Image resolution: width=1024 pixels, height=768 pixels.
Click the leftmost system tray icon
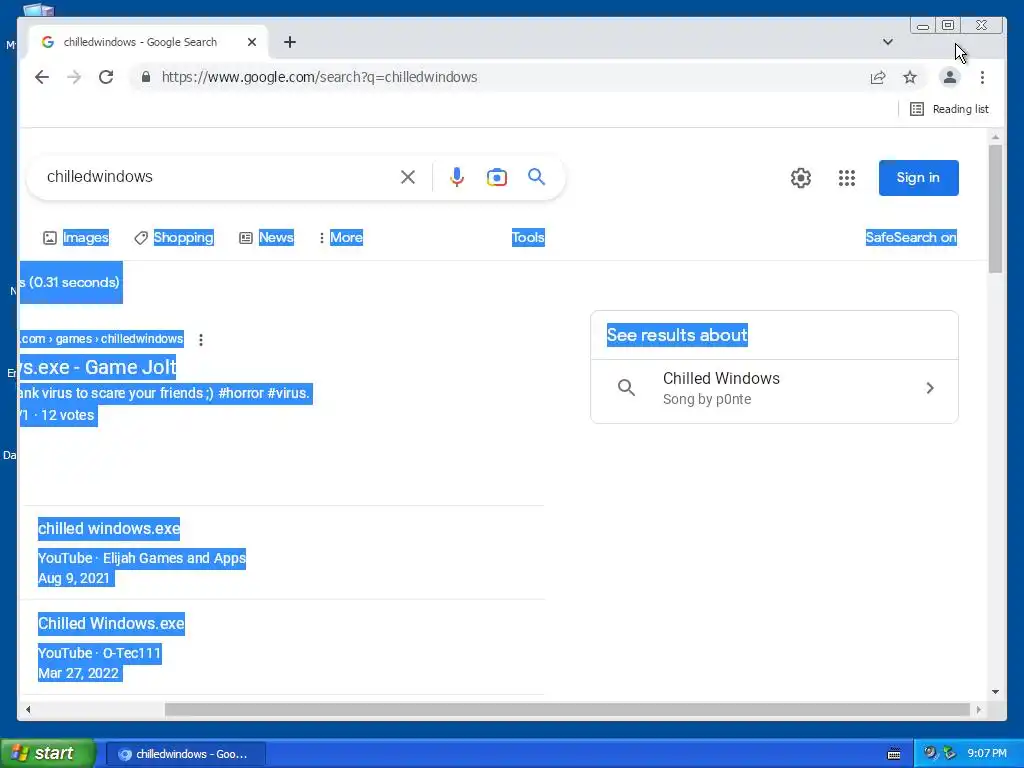(x=930, y=754)
